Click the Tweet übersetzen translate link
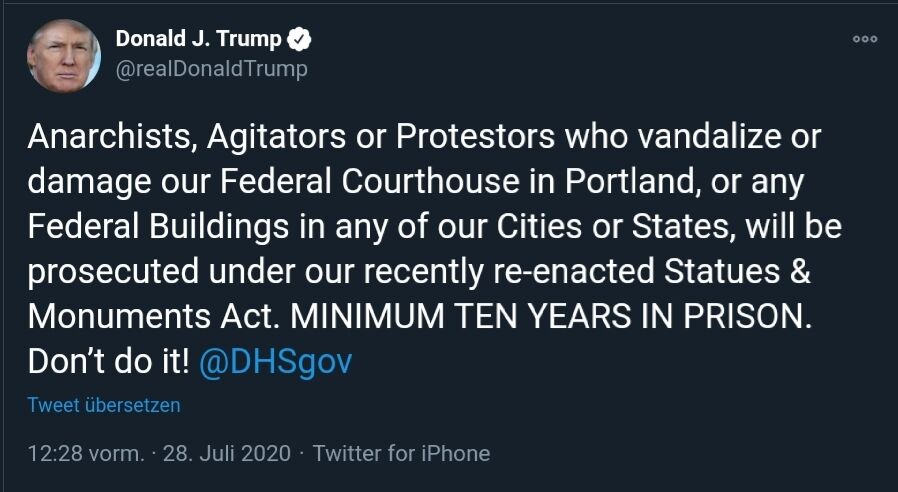The width and height of the screenshot is (898, 492). (x=104, y=405)
